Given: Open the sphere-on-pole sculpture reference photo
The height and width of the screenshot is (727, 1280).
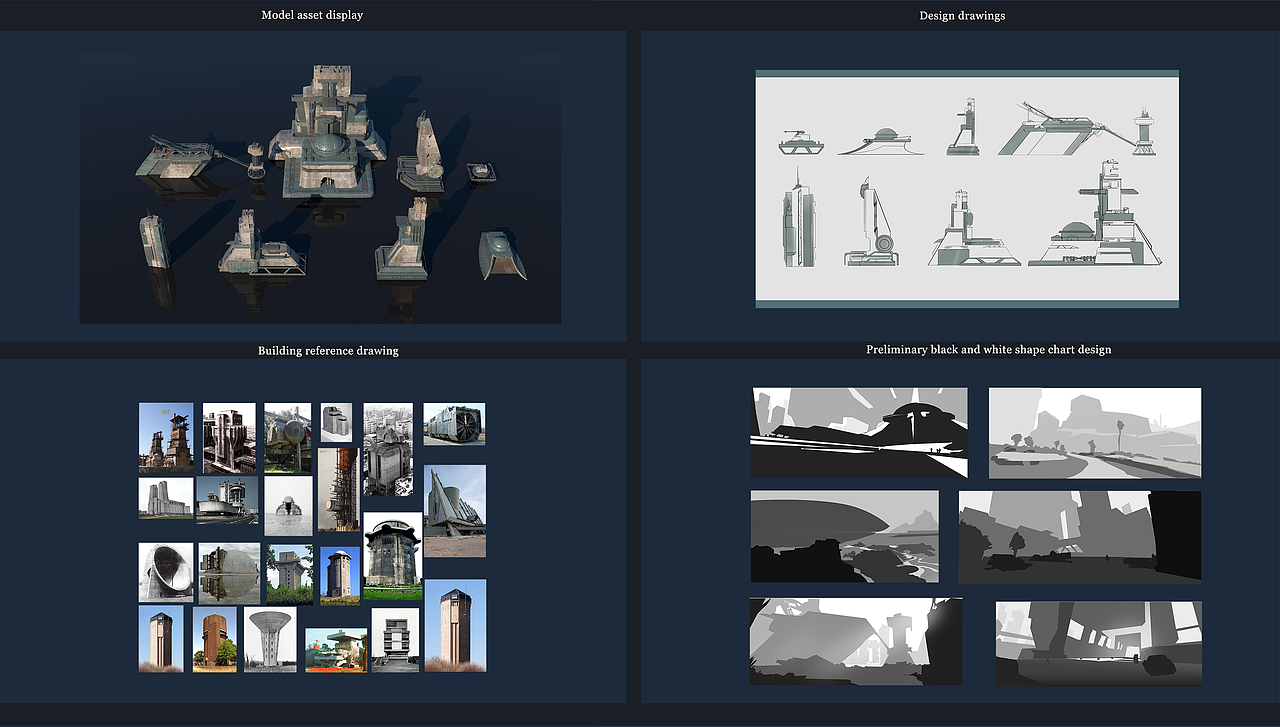Looking at the screenshot, I should pos(287,438).
